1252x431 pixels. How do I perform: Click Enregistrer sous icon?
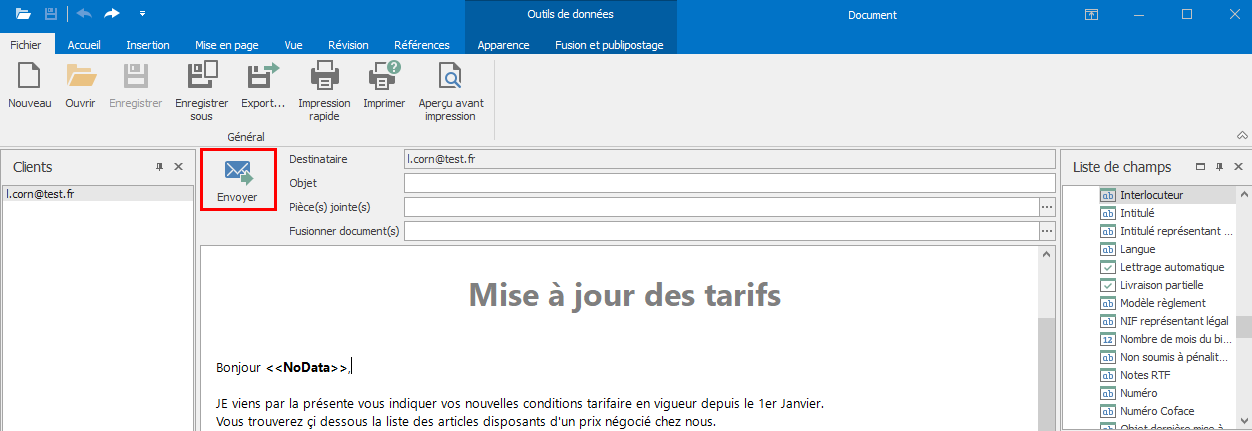[201, 78]
